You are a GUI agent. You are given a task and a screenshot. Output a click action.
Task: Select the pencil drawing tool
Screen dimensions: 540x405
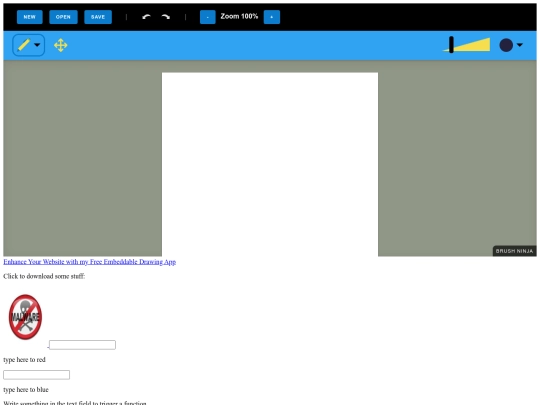24,45
